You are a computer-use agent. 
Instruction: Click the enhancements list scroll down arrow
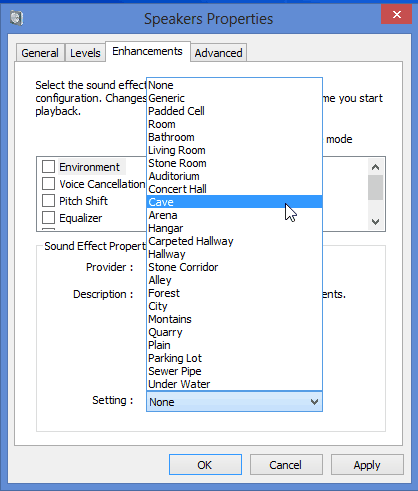click(x=376, y=222)
